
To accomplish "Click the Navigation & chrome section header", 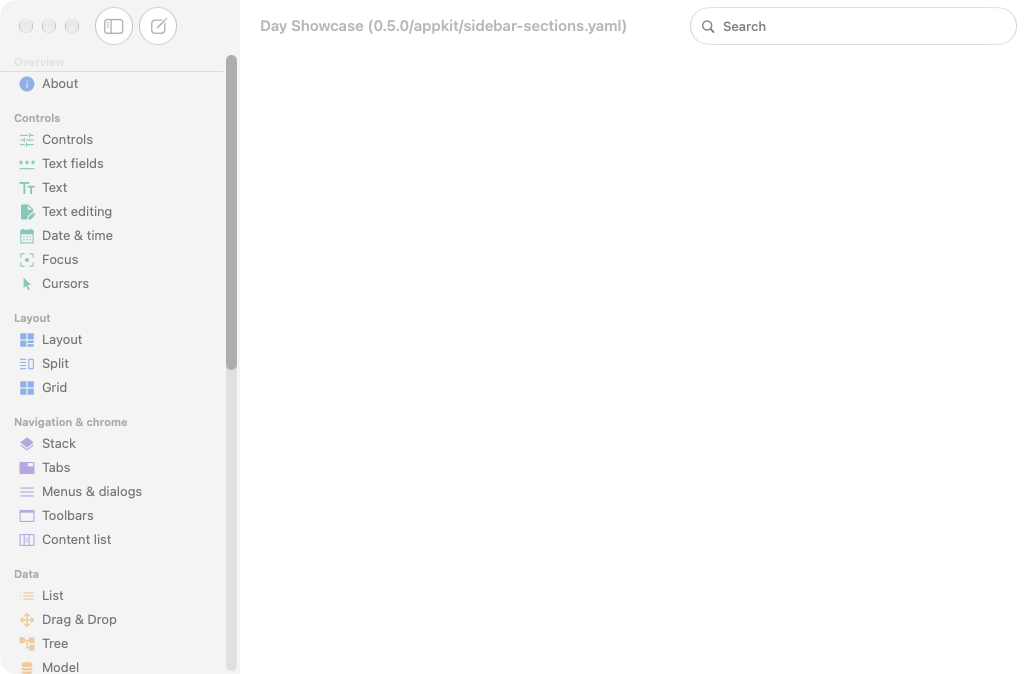I will (x=71, y=423).
